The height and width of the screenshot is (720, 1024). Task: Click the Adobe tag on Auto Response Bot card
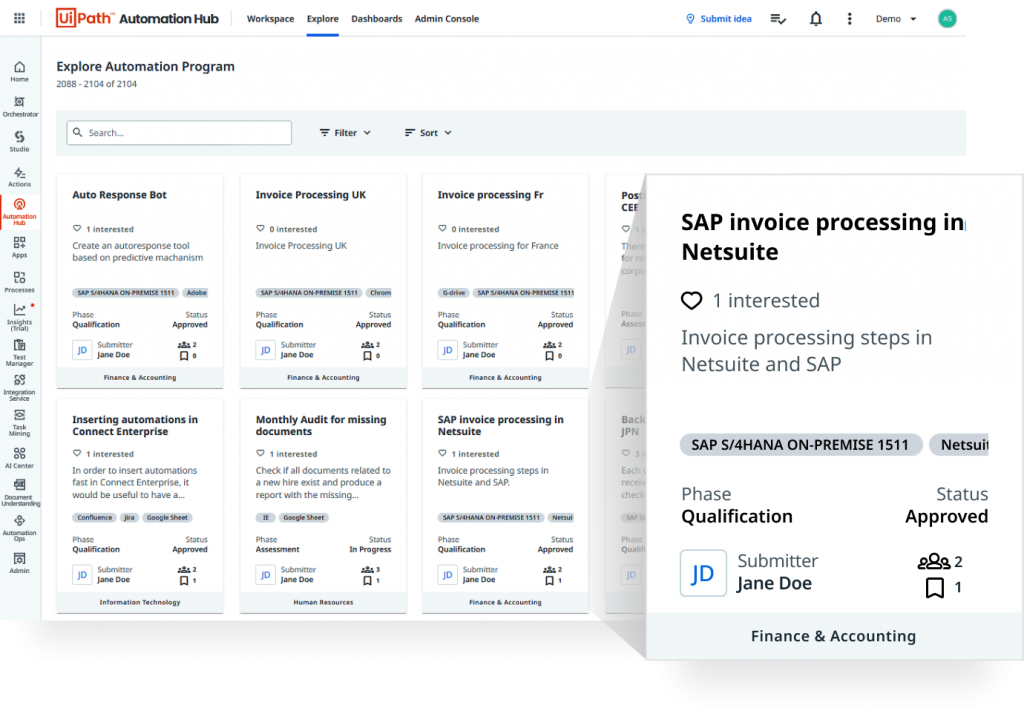coord(197,293)
